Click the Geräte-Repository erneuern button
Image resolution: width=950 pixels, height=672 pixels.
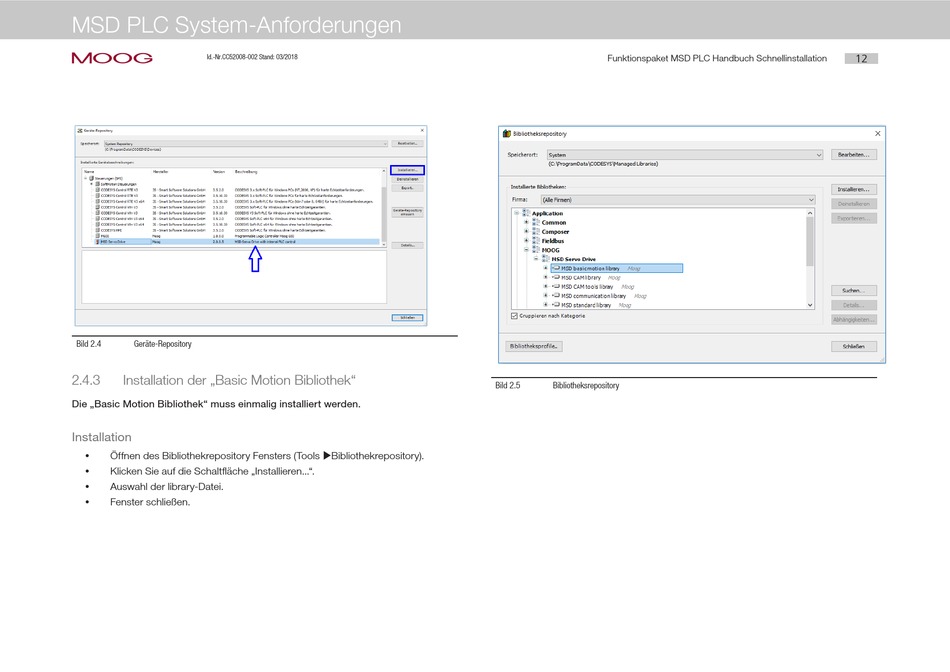pyautogui.click(x=407, y=212)
